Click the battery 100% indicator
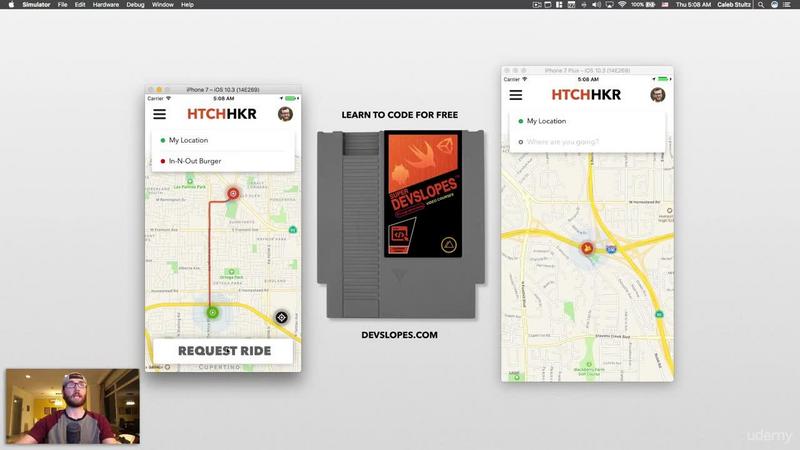Screen dimensions: 800x450 click(x=643, y=5)
